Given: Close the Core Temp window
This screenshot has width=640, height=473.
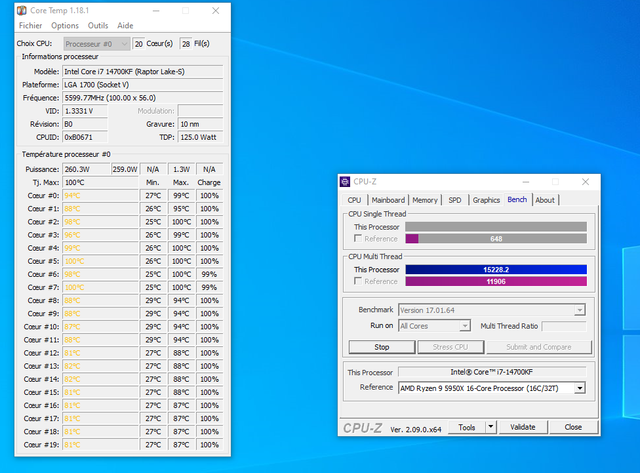Looking at the screenshot, I should [216, 11].
